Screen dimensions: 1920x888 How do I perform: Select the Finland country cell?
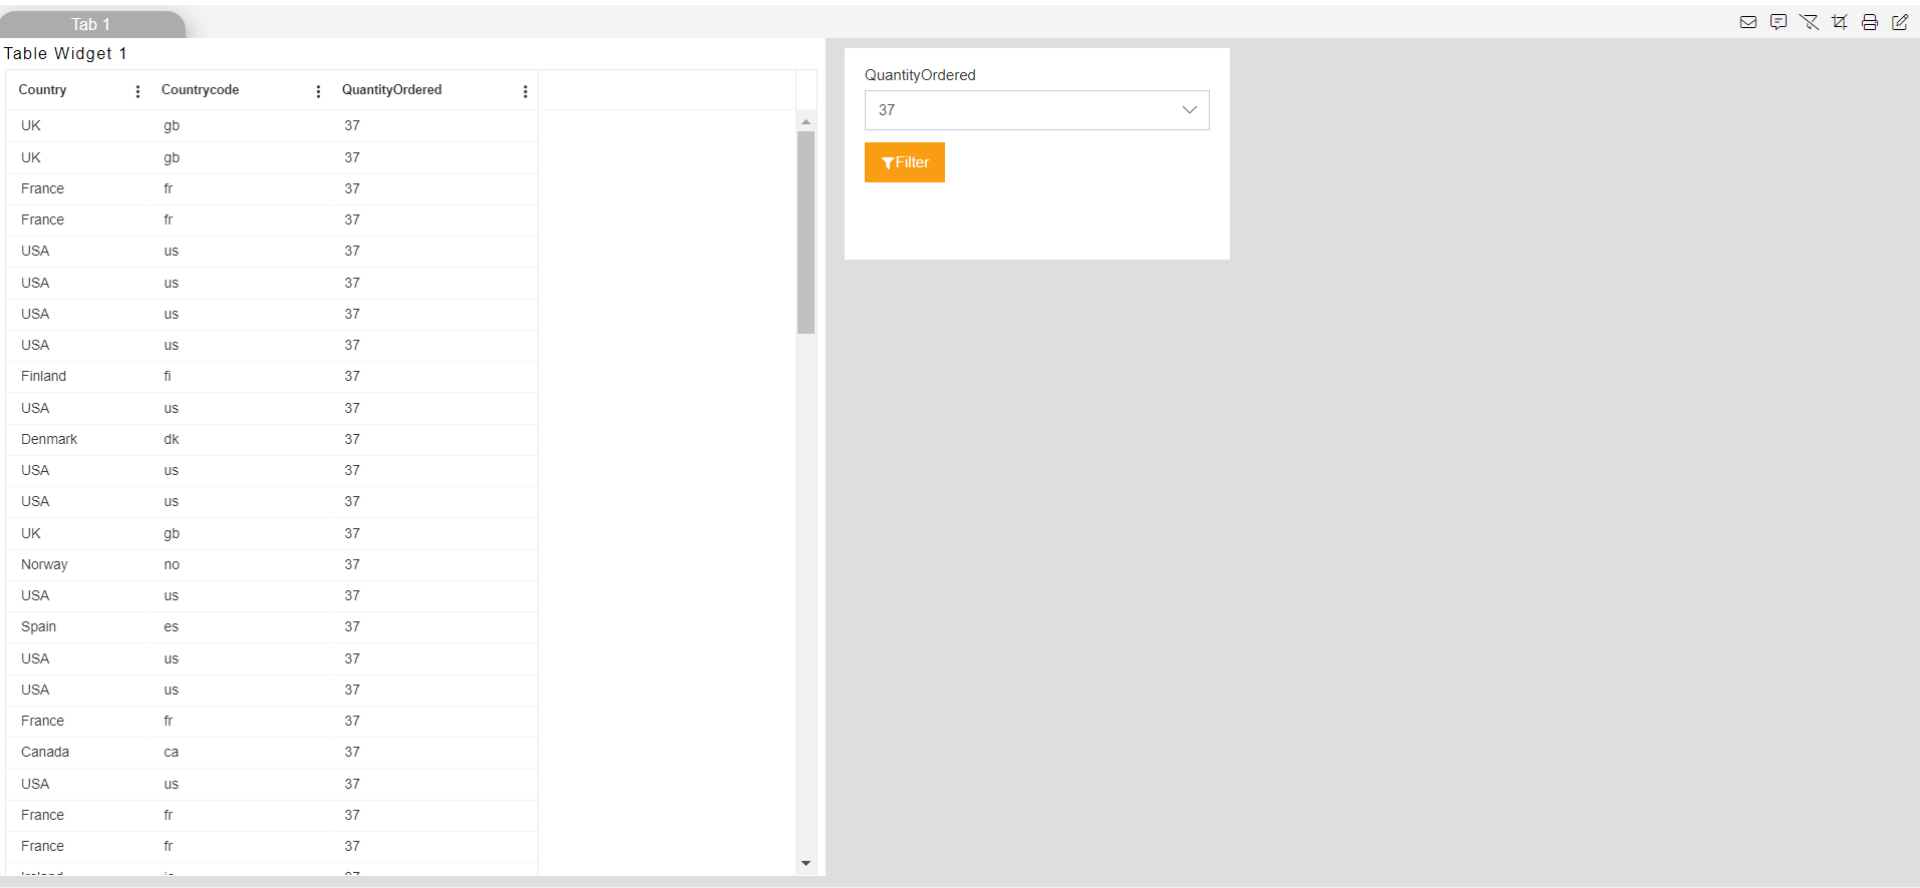44,376
